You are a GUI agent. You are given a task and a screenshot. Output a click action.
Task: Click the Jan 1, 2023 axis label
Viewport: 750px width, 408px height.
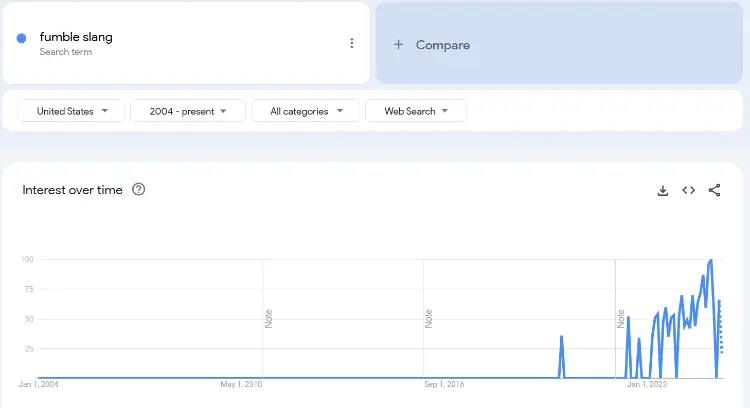coord(646,383)
